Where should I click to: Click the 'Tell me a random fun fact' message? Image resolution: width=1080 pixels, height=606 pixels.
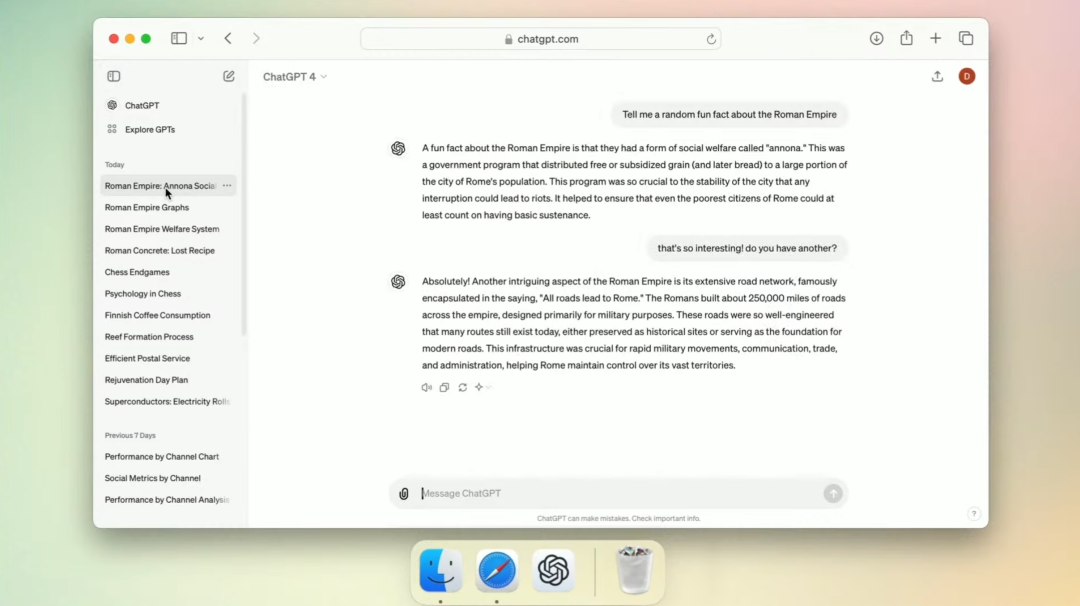[x=729, y=114]
